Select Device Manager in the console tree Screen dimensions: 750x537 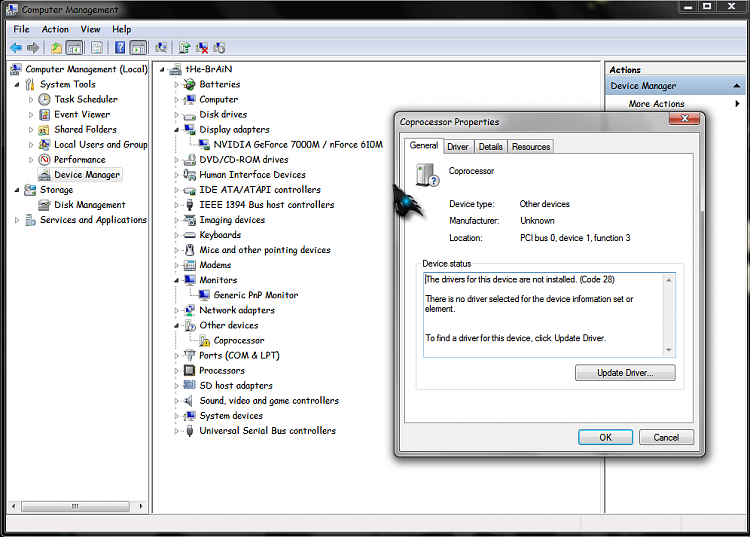pyautogui.click(x=87, y=175)
